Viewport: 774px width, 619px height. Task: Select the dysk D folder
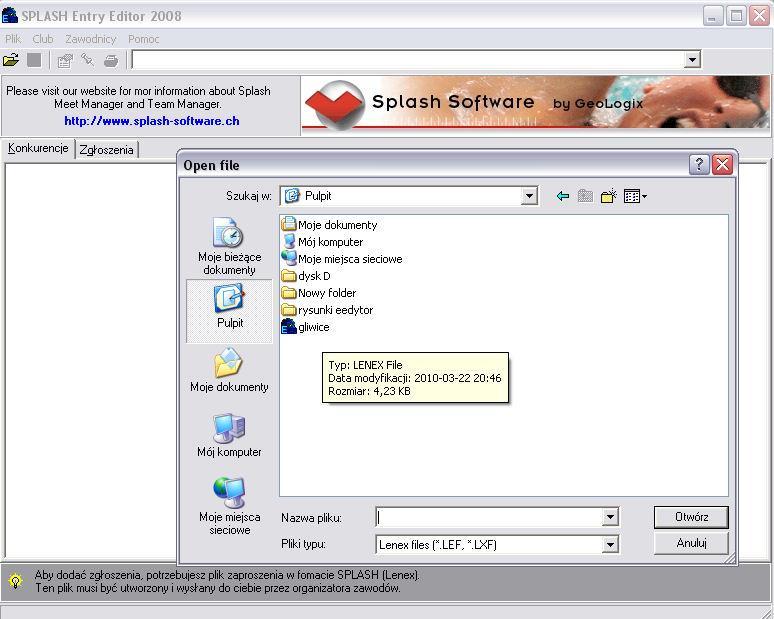click(306, 276)
